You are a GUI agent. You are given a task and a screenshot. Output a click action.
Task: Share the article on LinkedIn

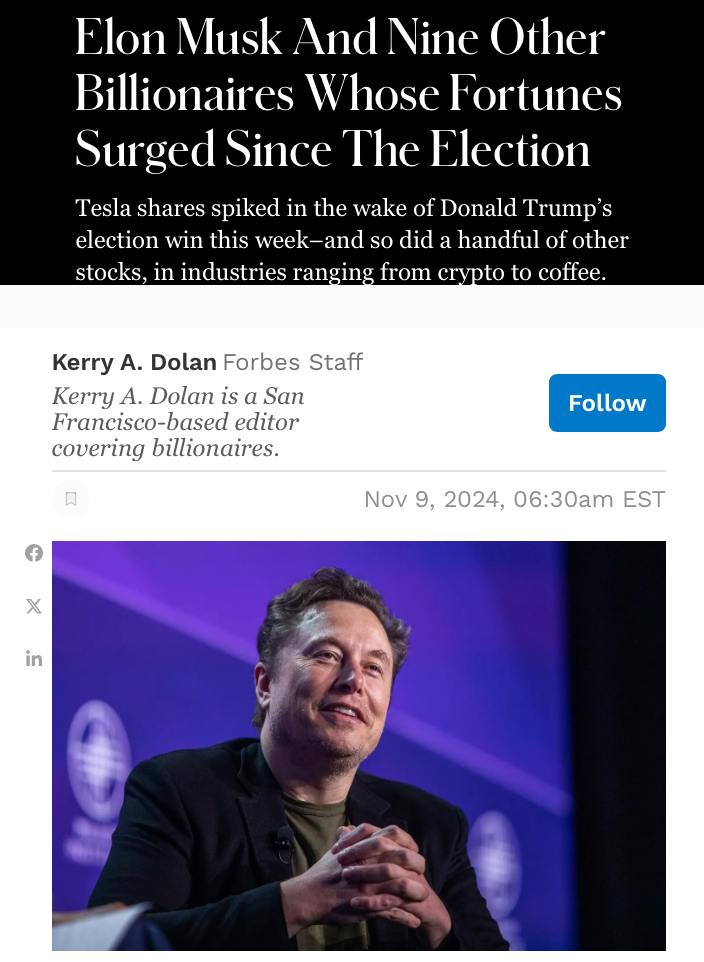34,658
